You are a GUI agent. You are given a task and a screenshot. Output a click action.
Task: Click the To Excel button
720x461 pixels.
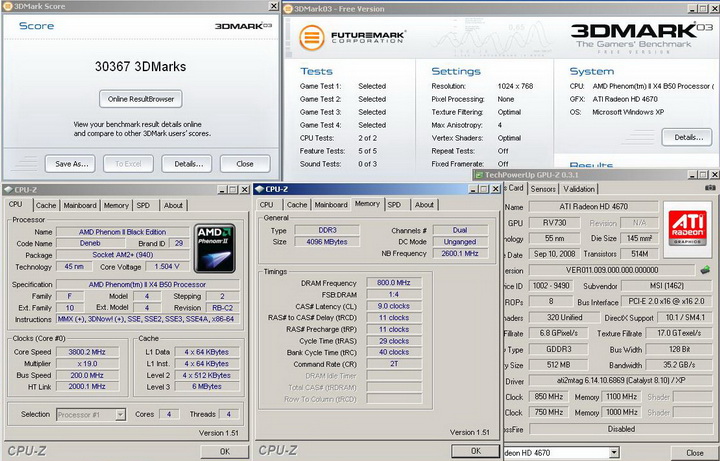128,164
